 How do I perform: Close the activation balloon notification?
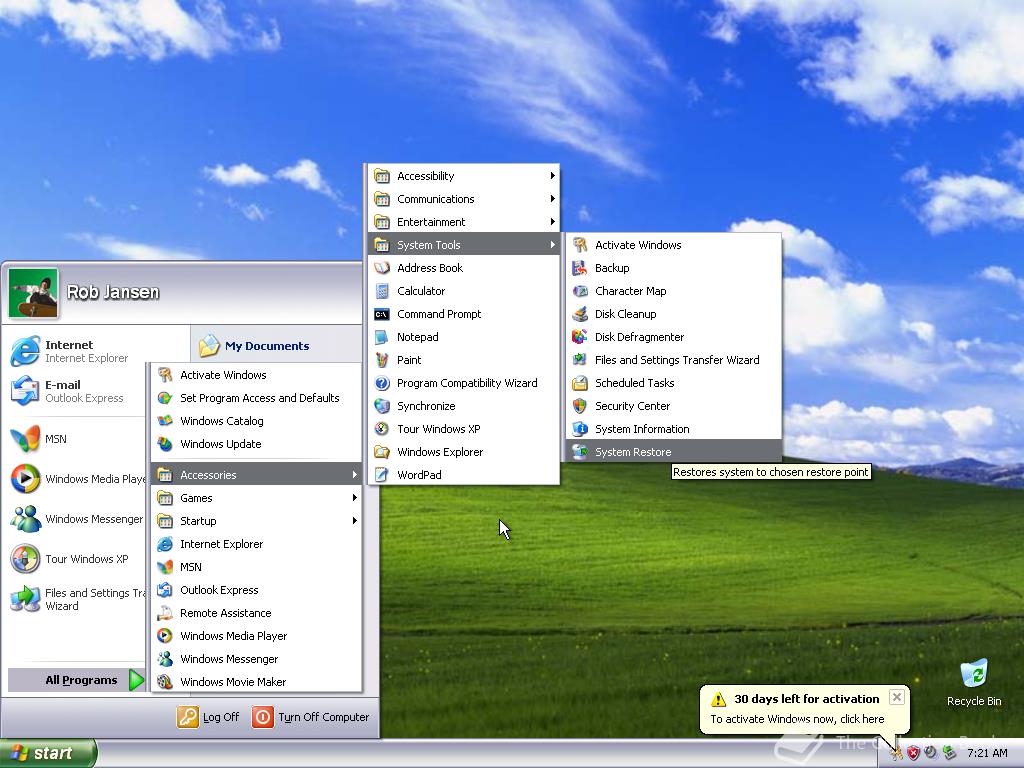click(x=897, y=697)
